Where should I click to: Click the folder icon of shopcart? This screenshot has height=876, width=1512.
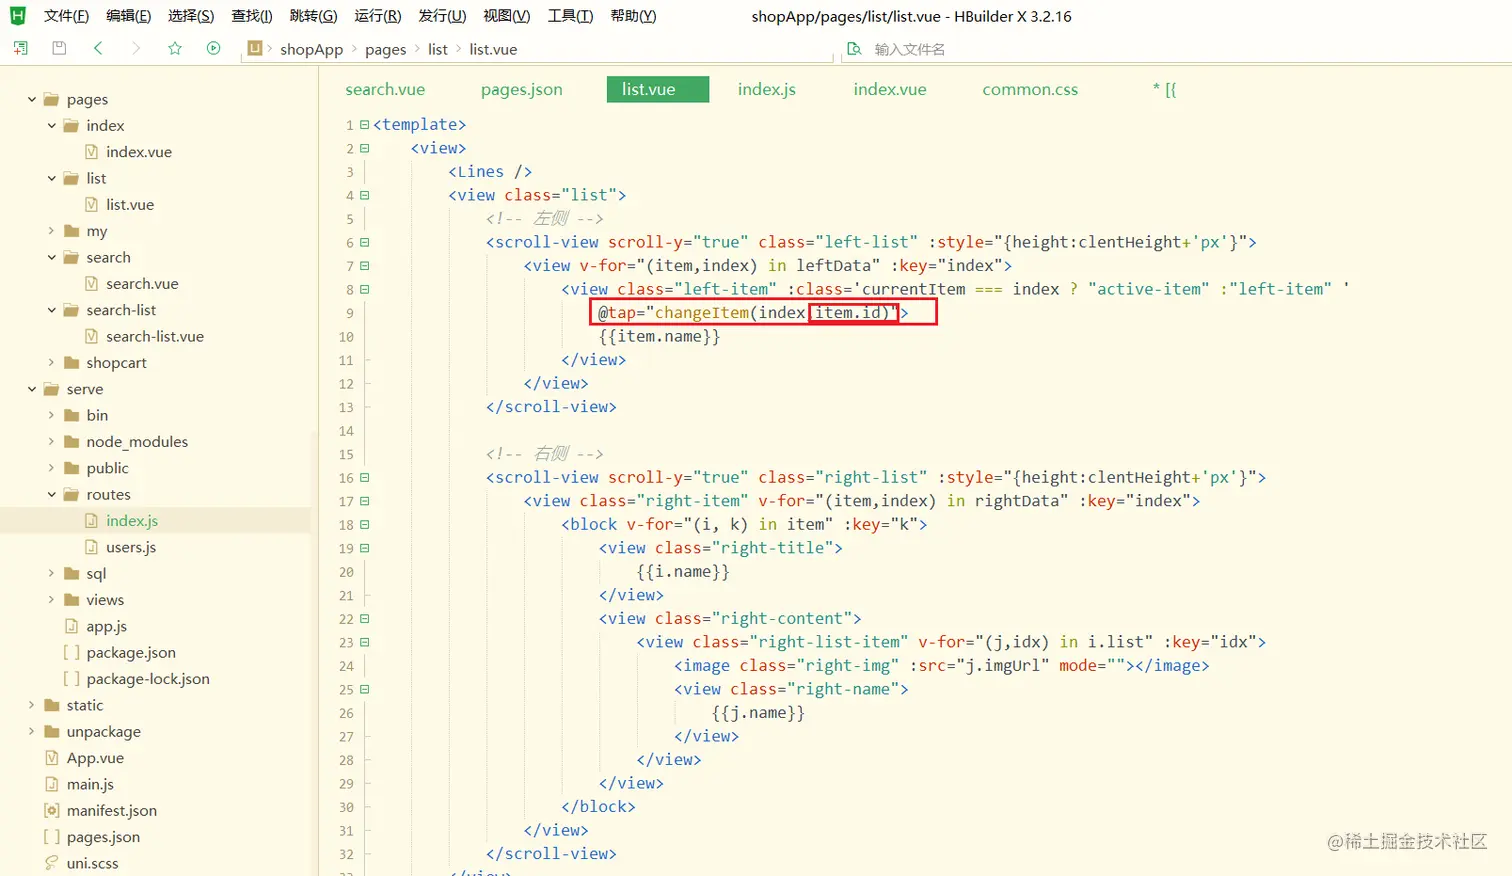(72, 363)
